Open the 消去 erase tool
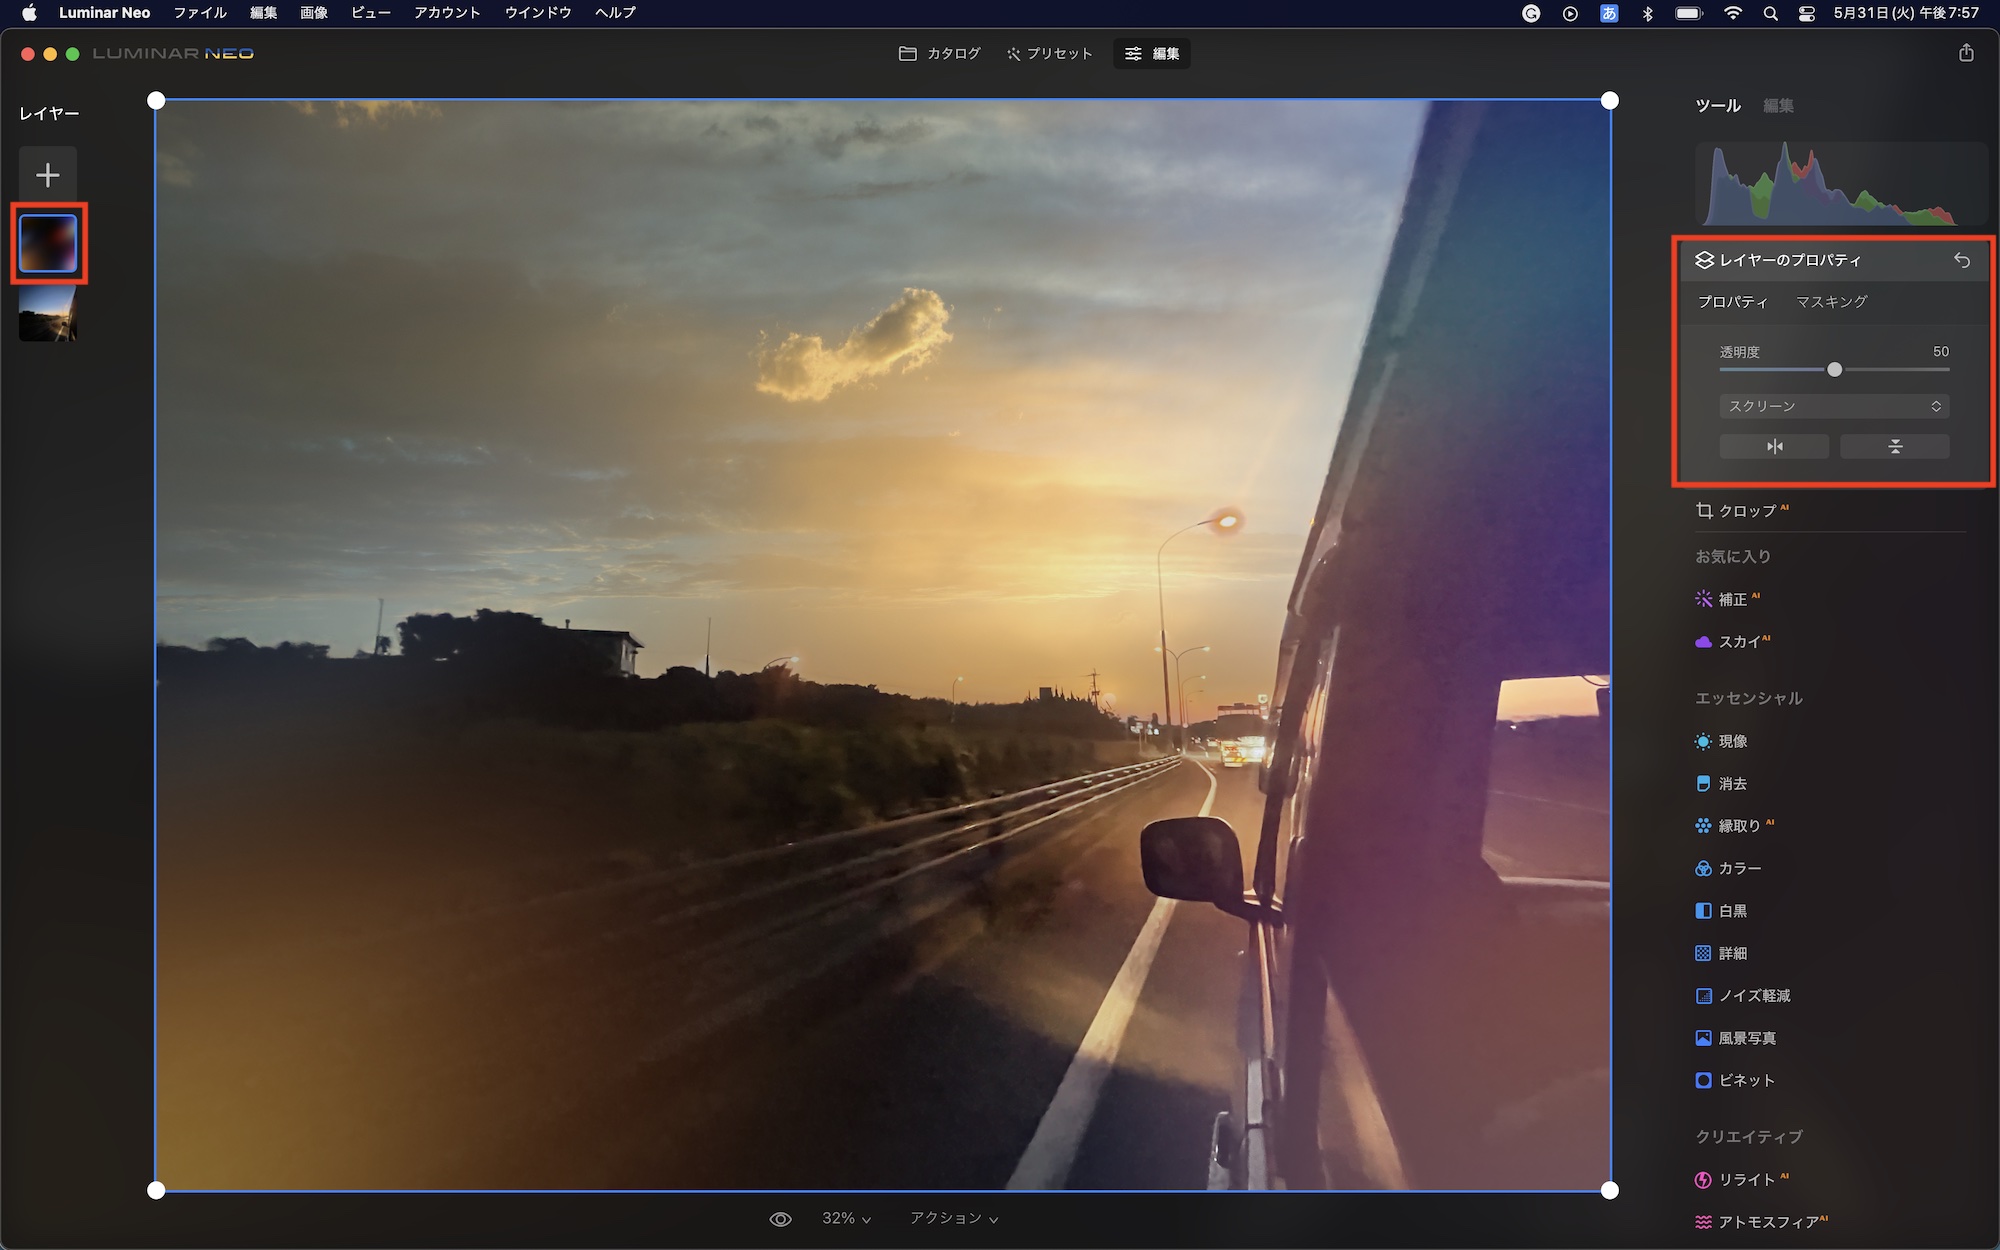Viewport: 2000px width, 1250px height. [1732, 784]
